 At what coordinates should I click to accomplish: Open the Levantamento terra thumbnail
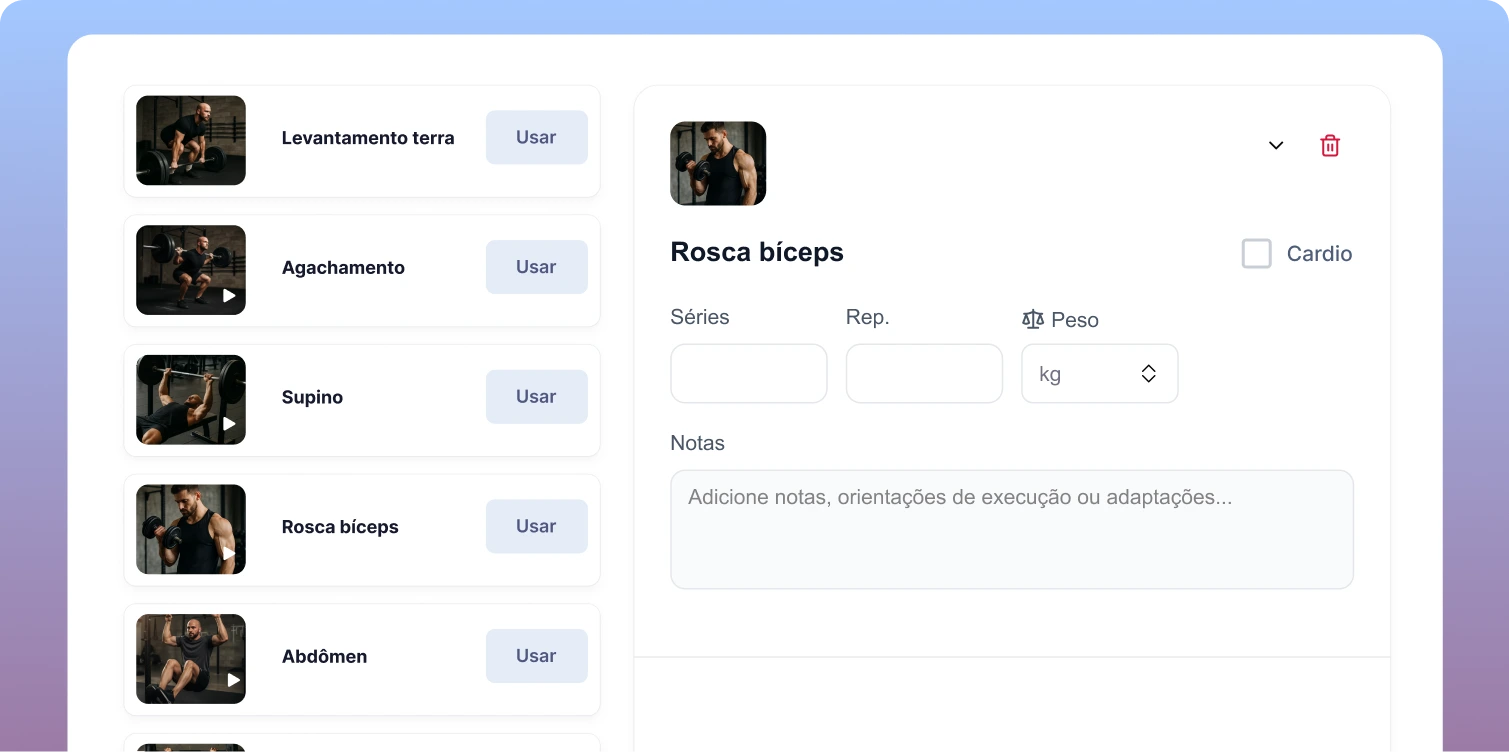tap(191, 140)
